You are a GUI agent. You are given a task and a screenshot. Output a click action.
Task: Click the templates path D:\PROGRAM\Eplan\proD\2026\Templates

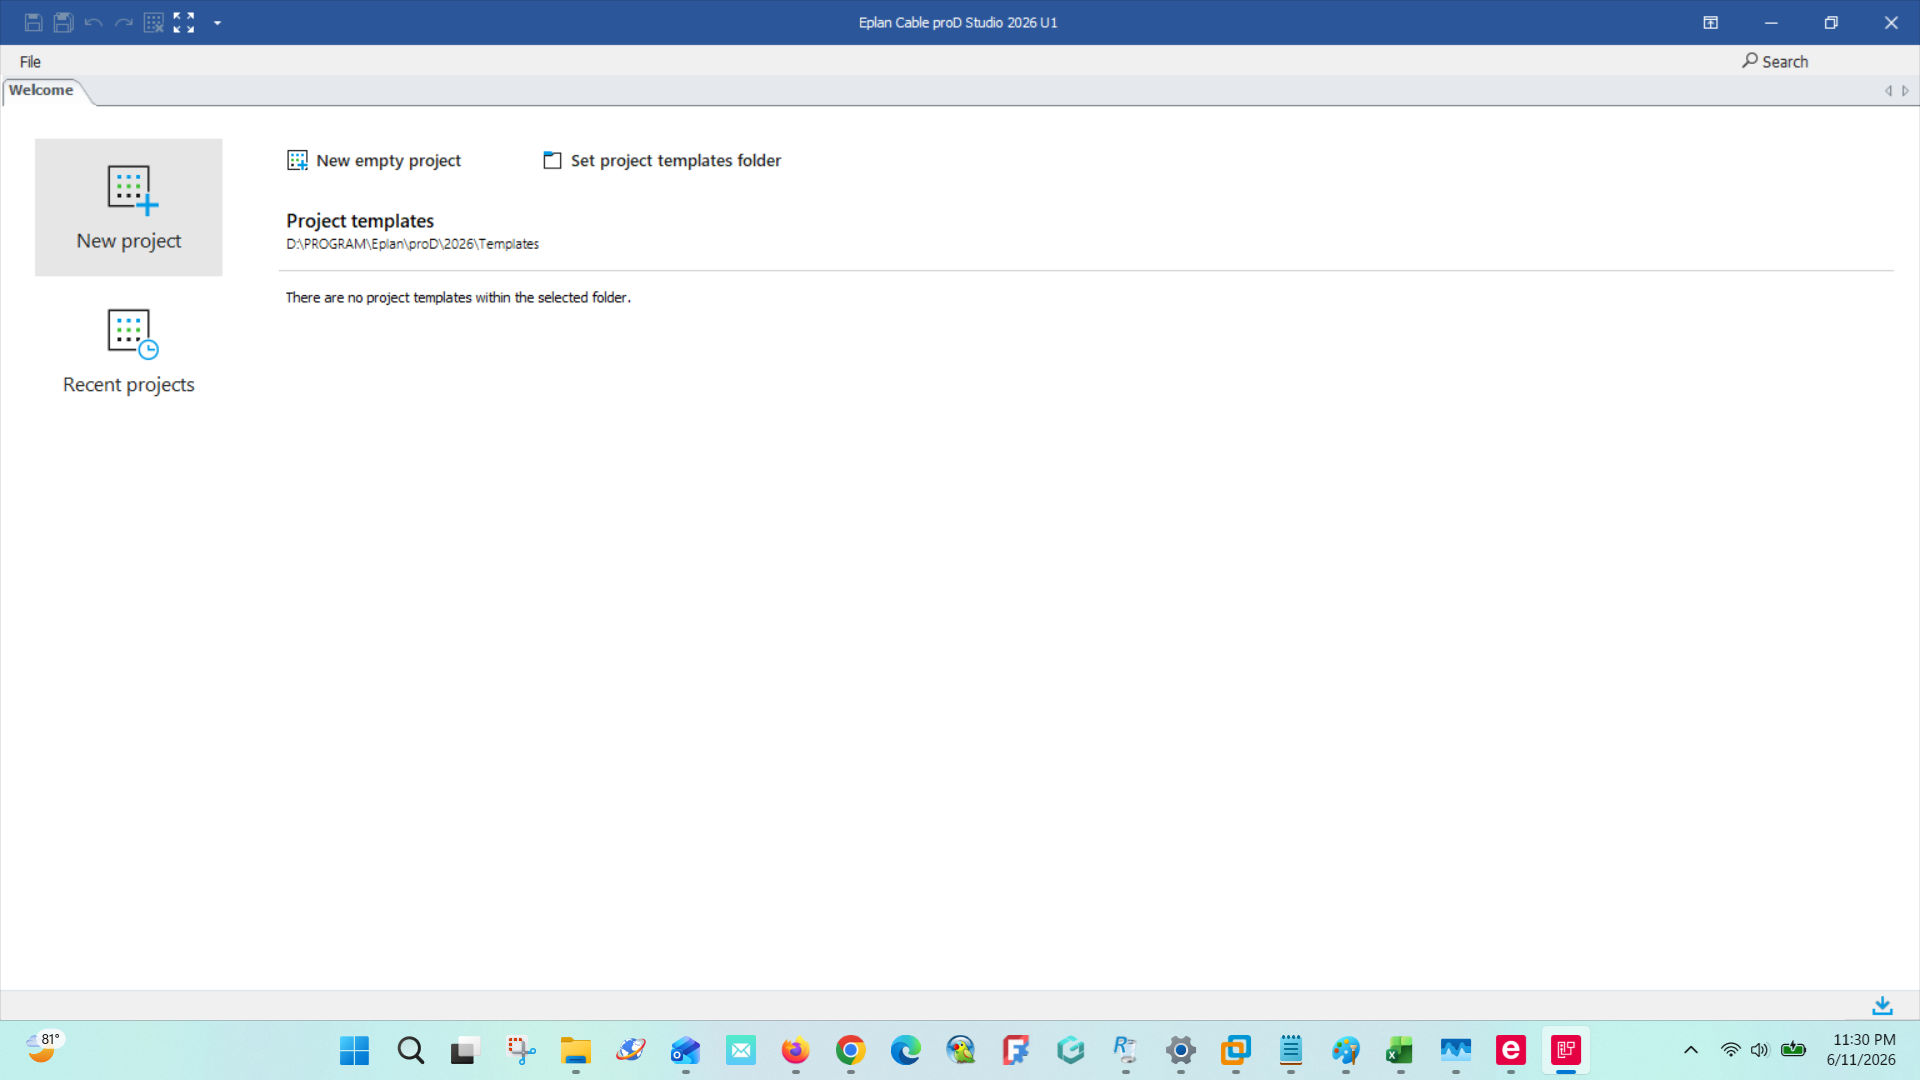click(412, 244)
